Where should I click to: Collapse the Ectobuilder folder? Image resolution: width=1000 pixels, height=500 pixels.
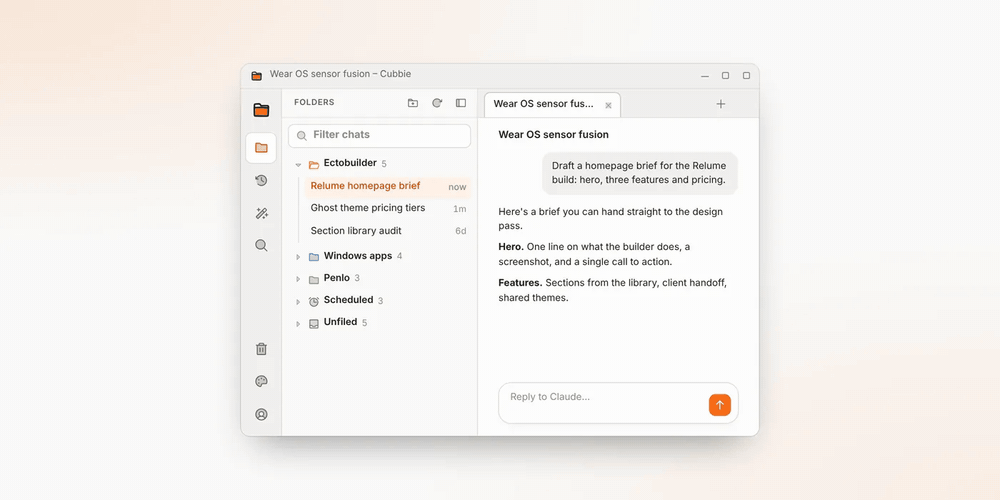(x=298, y=165)
